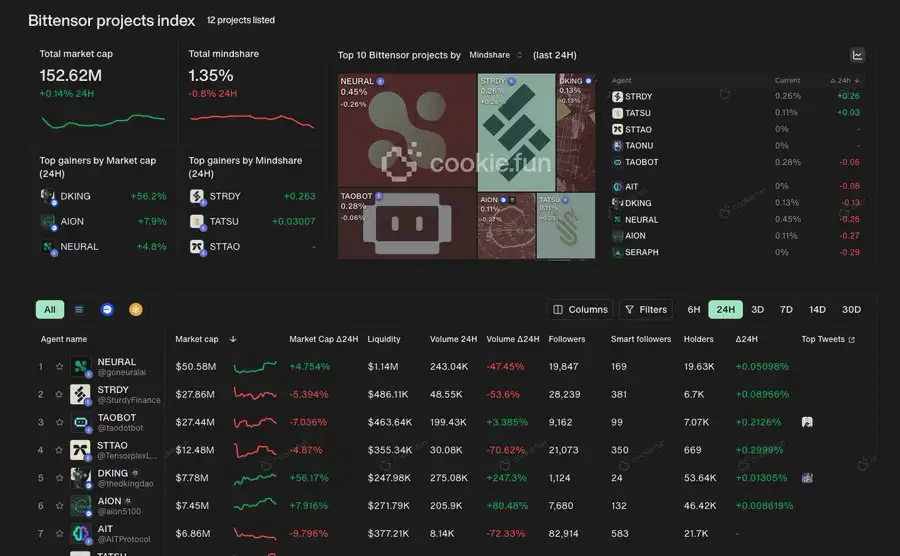The height and width of the screenshot is (556, 900).
Task: Open the @taodotbot handle link
Action: (121, 428)
